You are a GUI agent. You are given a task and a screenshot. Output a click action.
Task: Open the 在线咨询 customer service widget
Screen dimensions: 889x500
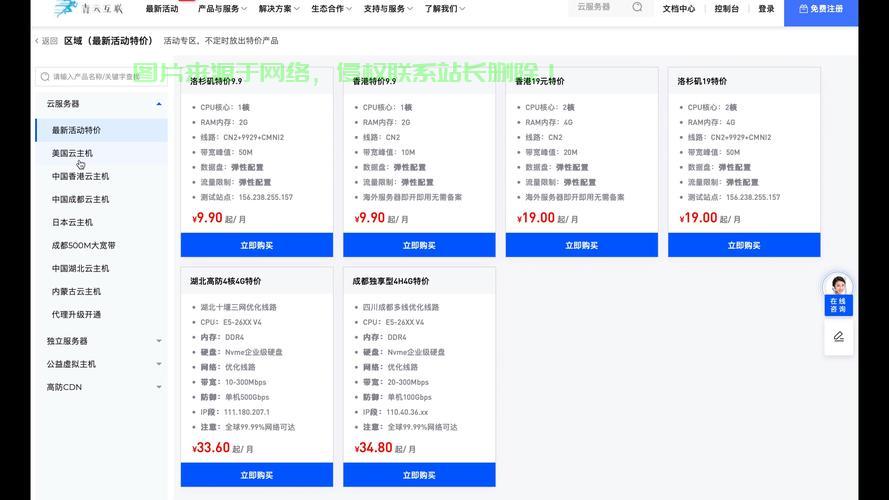(837, 295)
